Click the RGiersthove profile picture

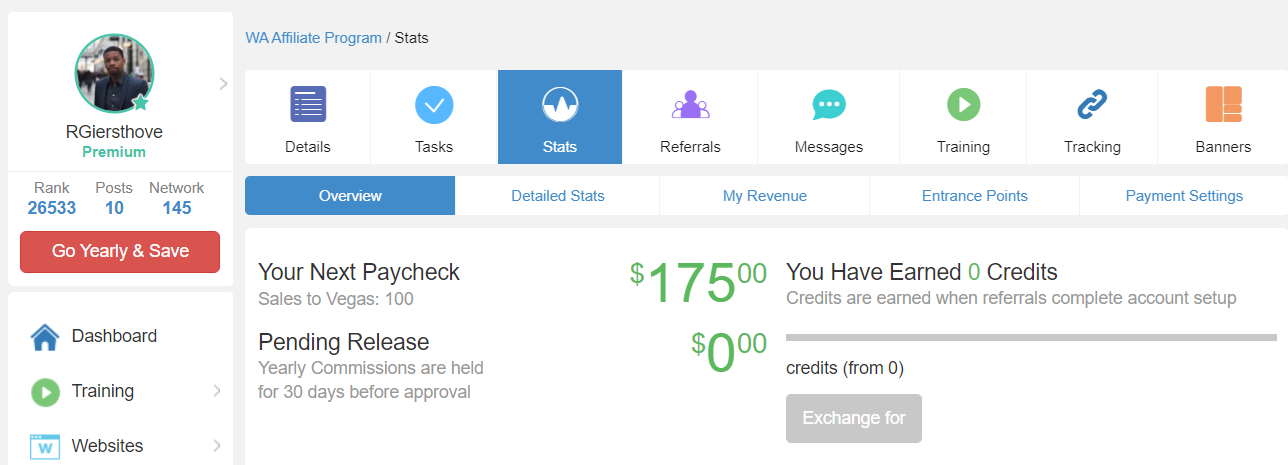coord(114,73)
